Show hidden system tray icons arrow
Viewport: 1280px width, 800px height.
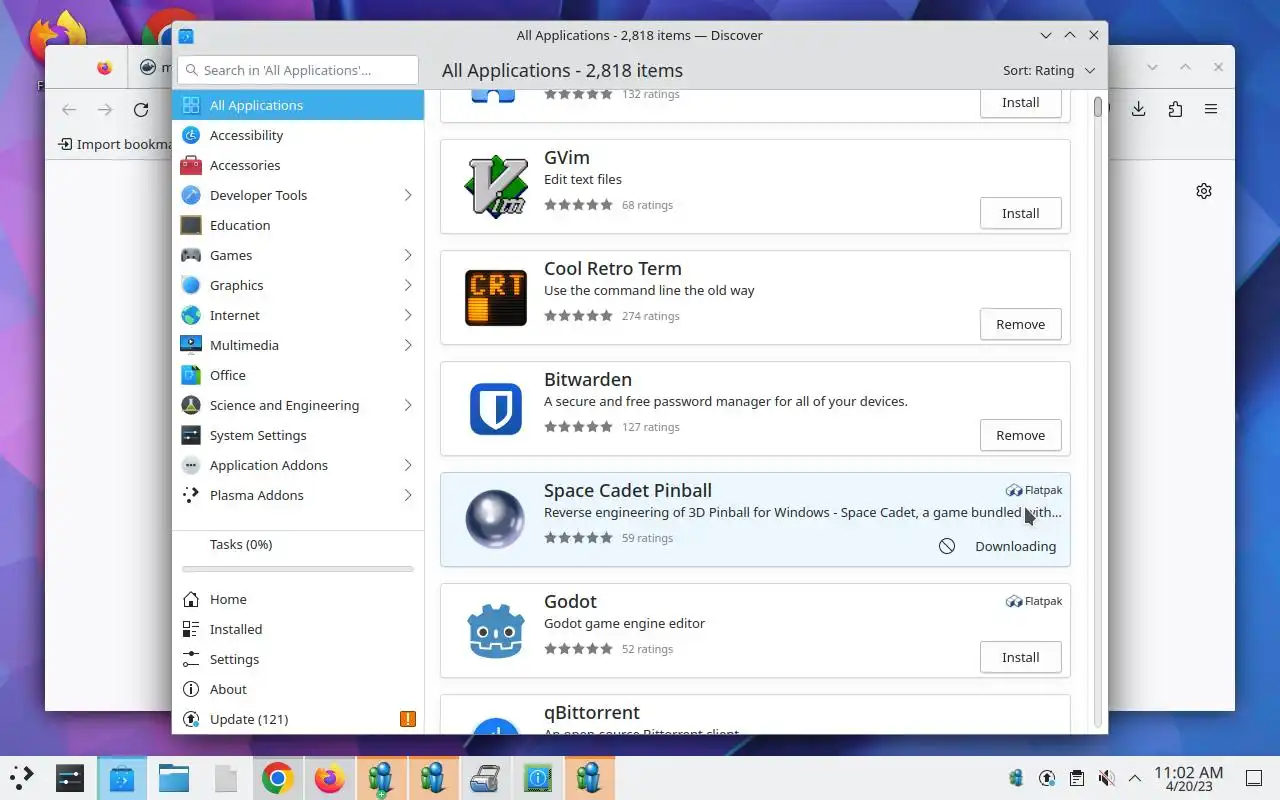(1135, 778)
